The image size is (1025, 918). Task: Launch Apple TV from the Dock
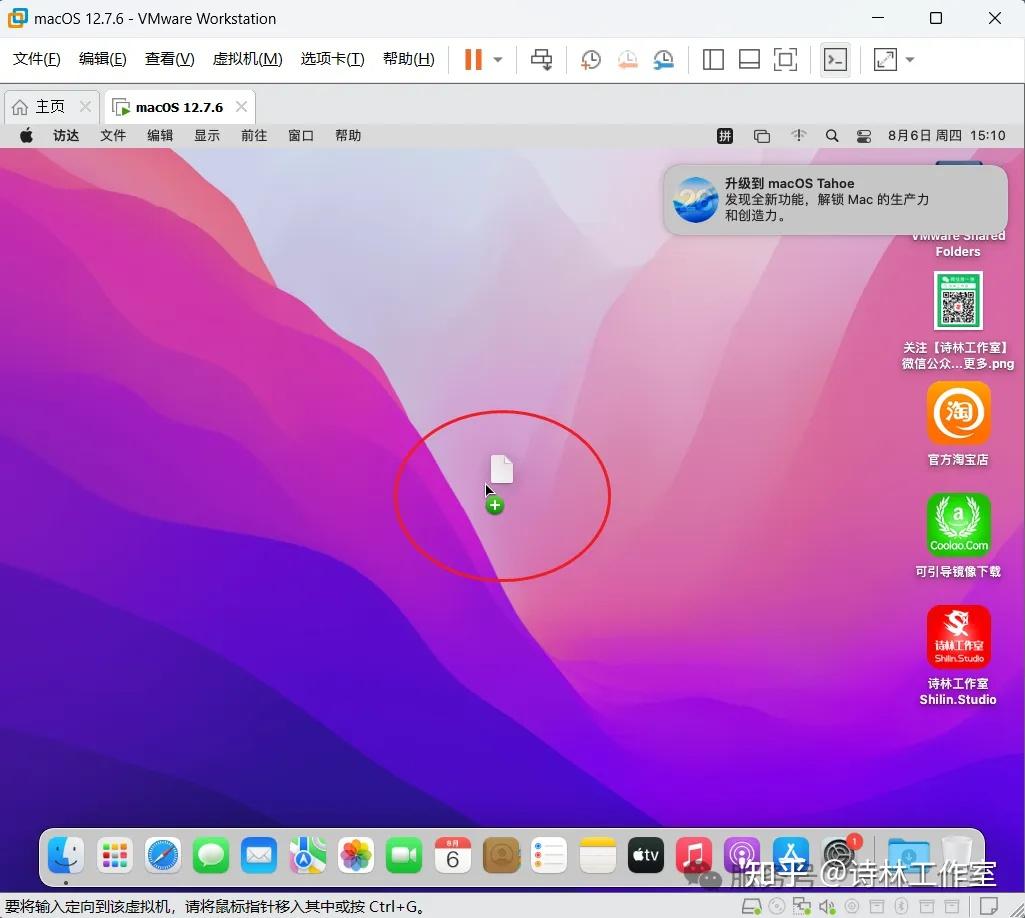(646, 855)
